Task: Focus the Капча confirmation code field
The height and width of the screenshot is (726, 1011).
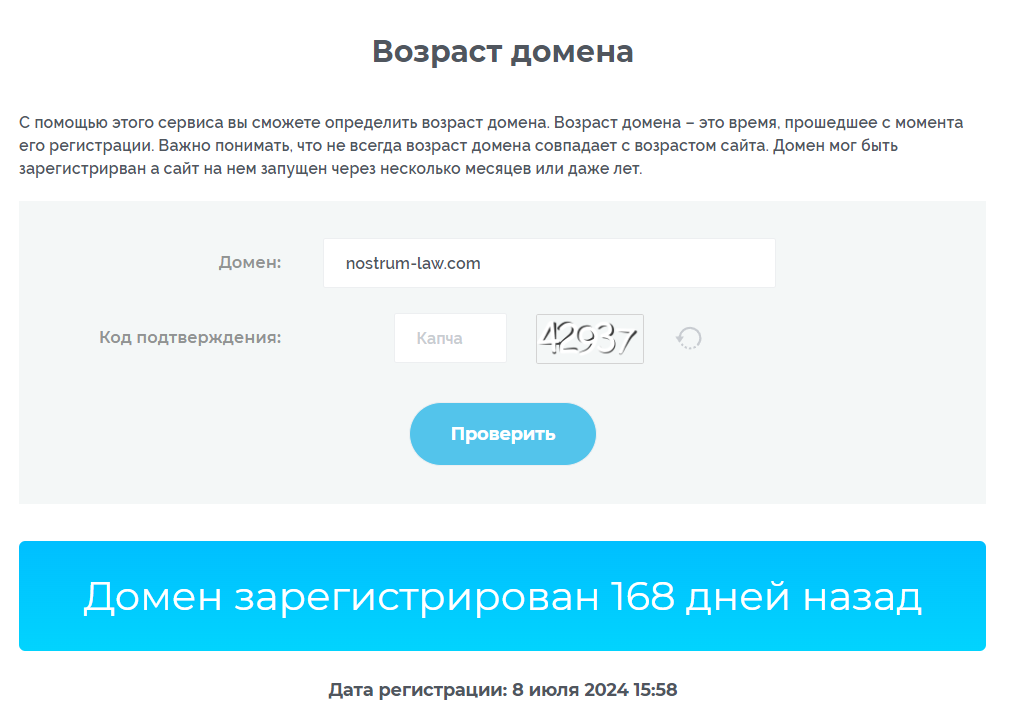Action: point(450,338)
